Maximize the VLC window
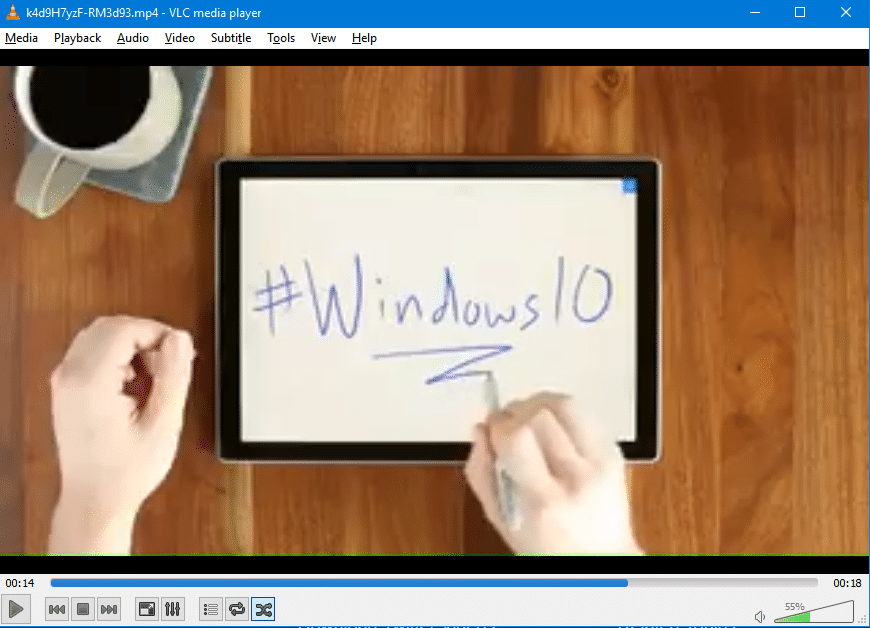 800,12
